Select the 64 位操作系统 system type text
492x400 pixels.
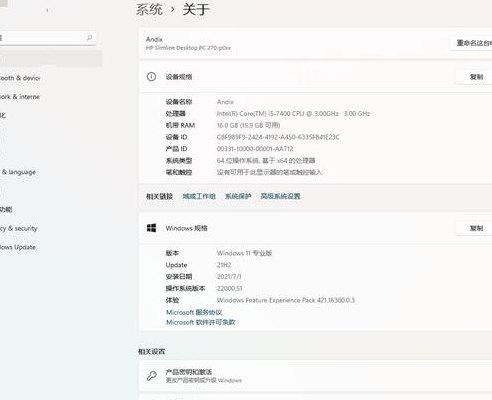(266, 161)
